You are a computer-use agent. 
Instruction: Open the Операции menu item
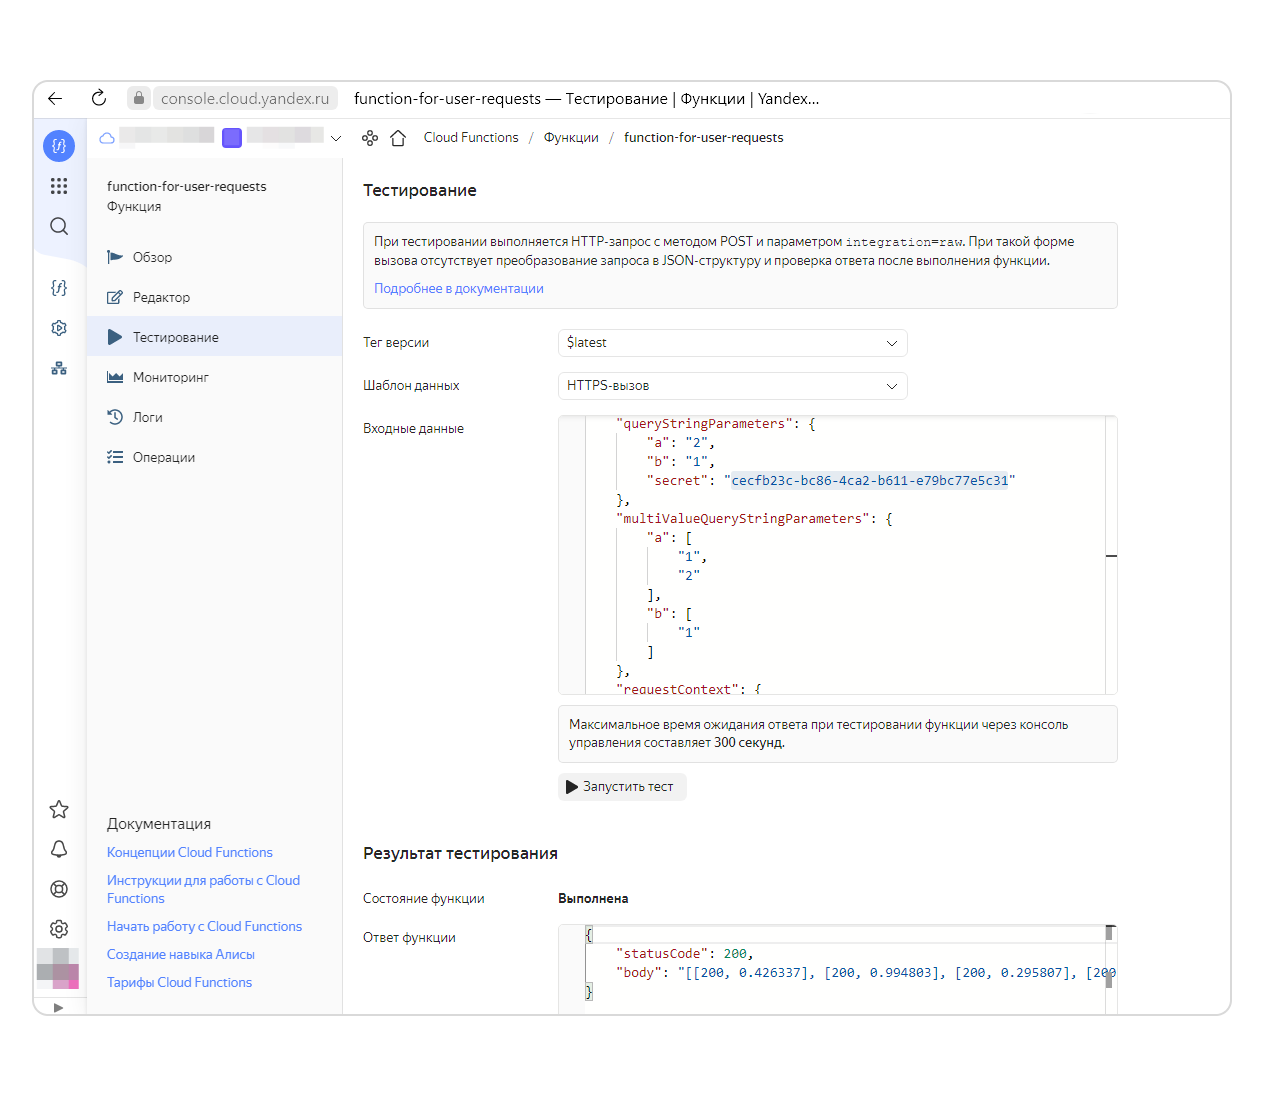(x=214, y=457)
